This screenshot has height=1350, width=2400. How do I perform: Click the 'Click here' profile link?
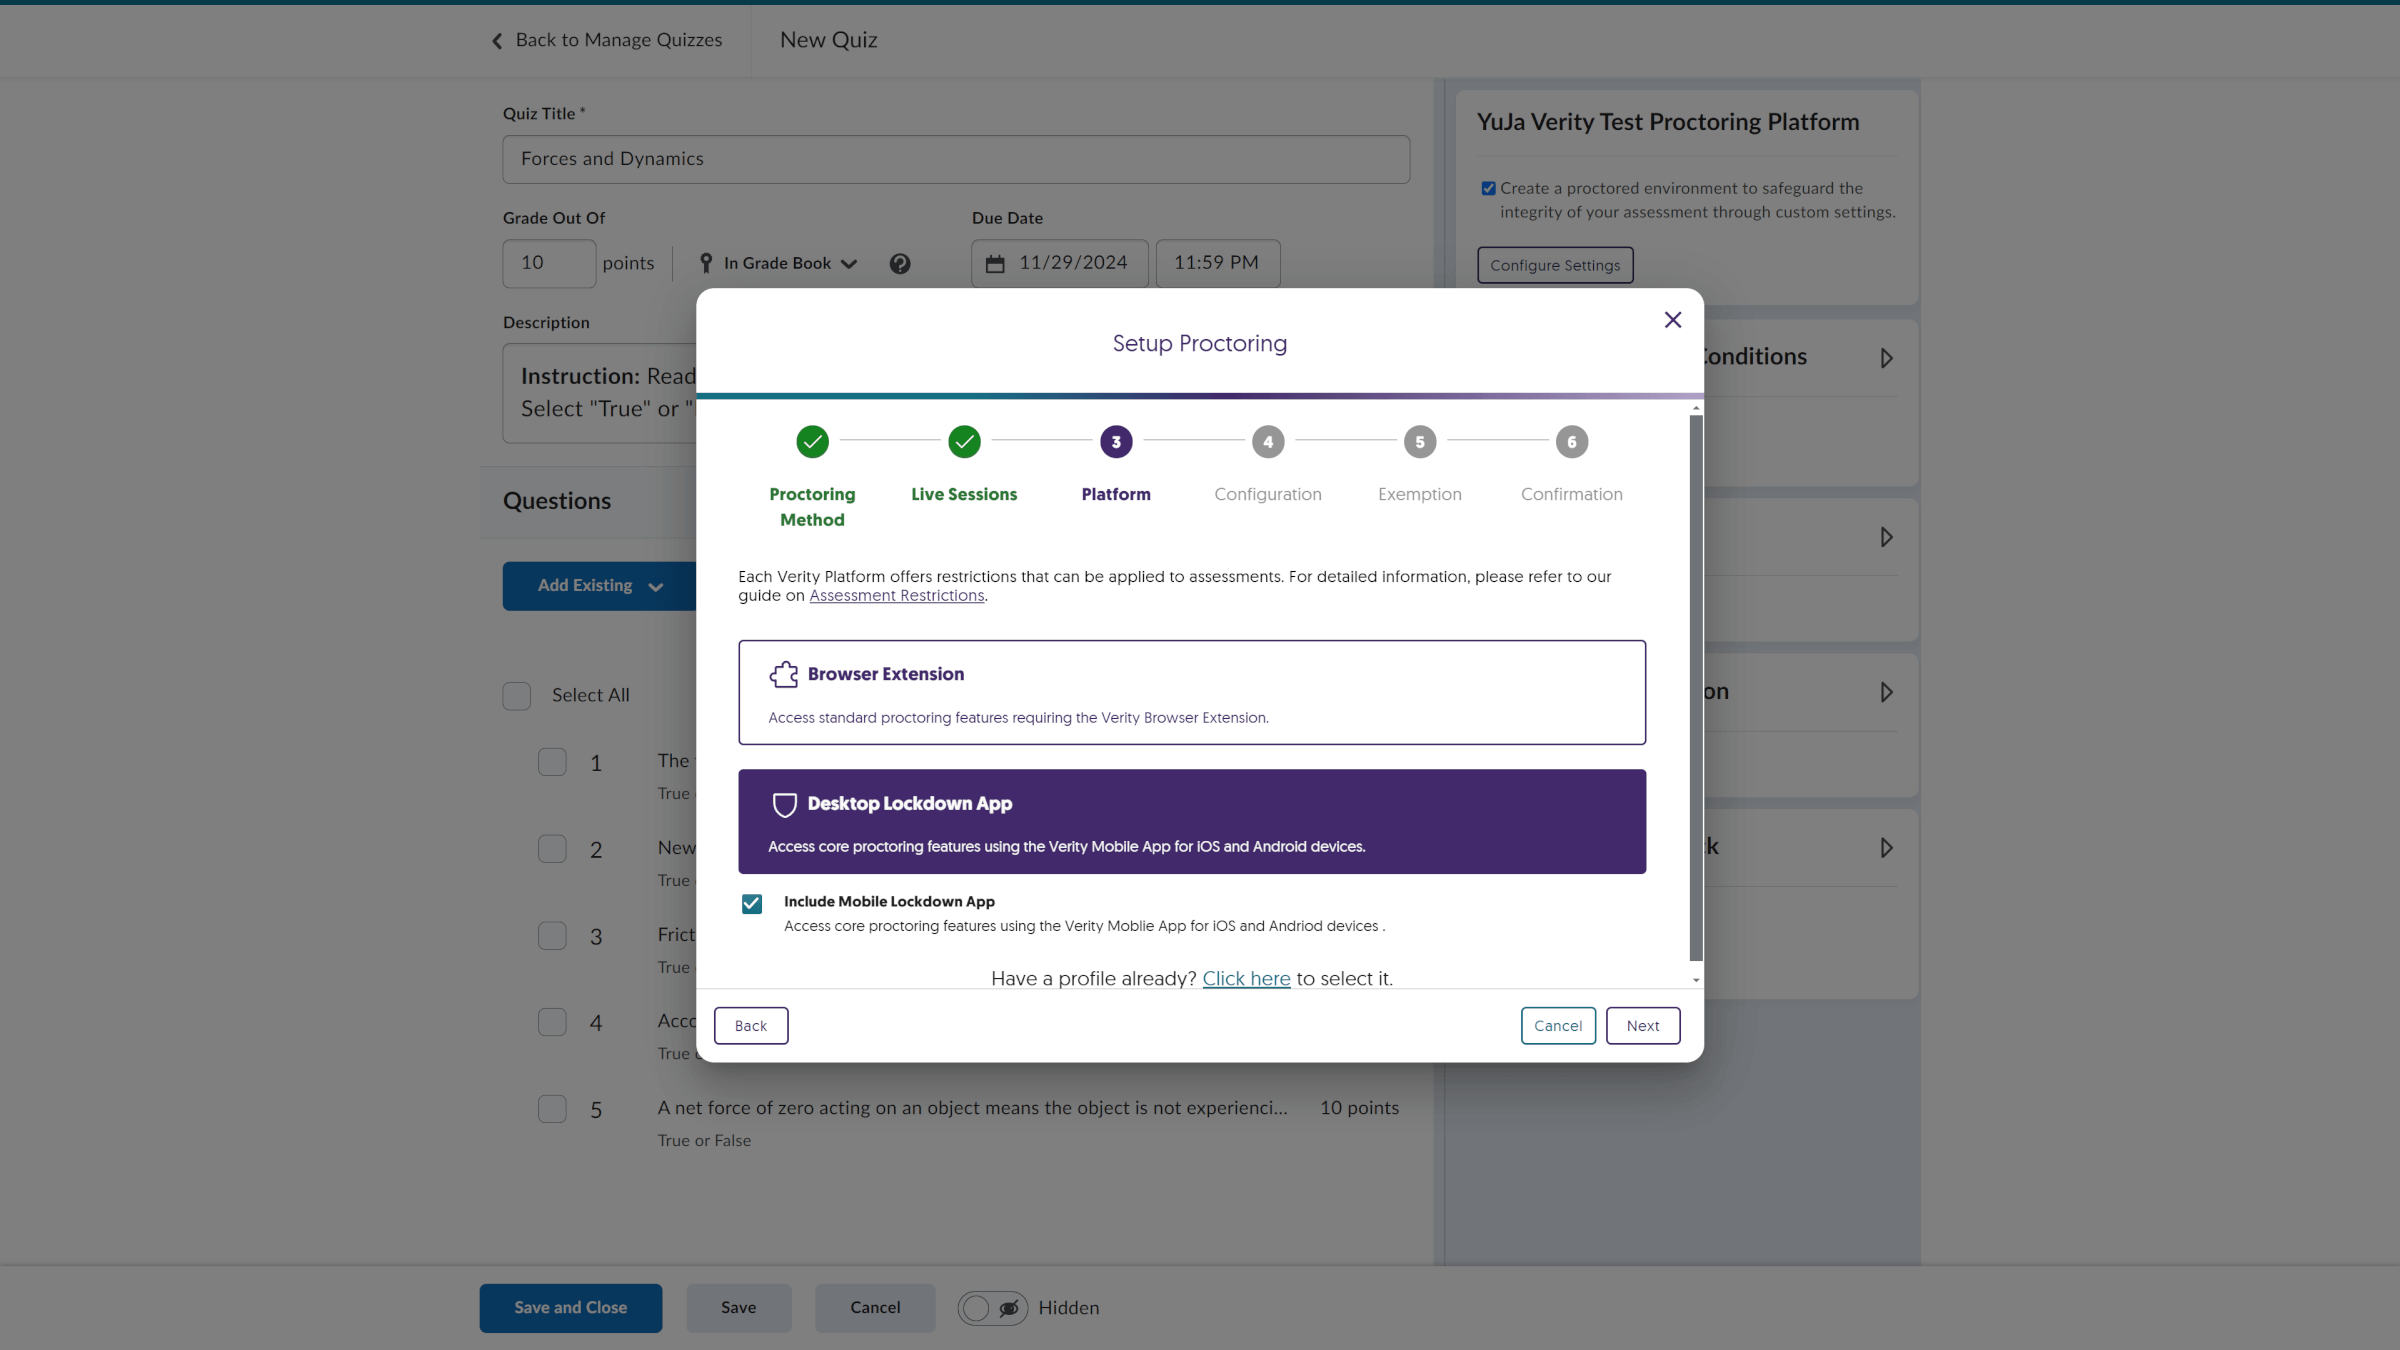click(1246, 978)
